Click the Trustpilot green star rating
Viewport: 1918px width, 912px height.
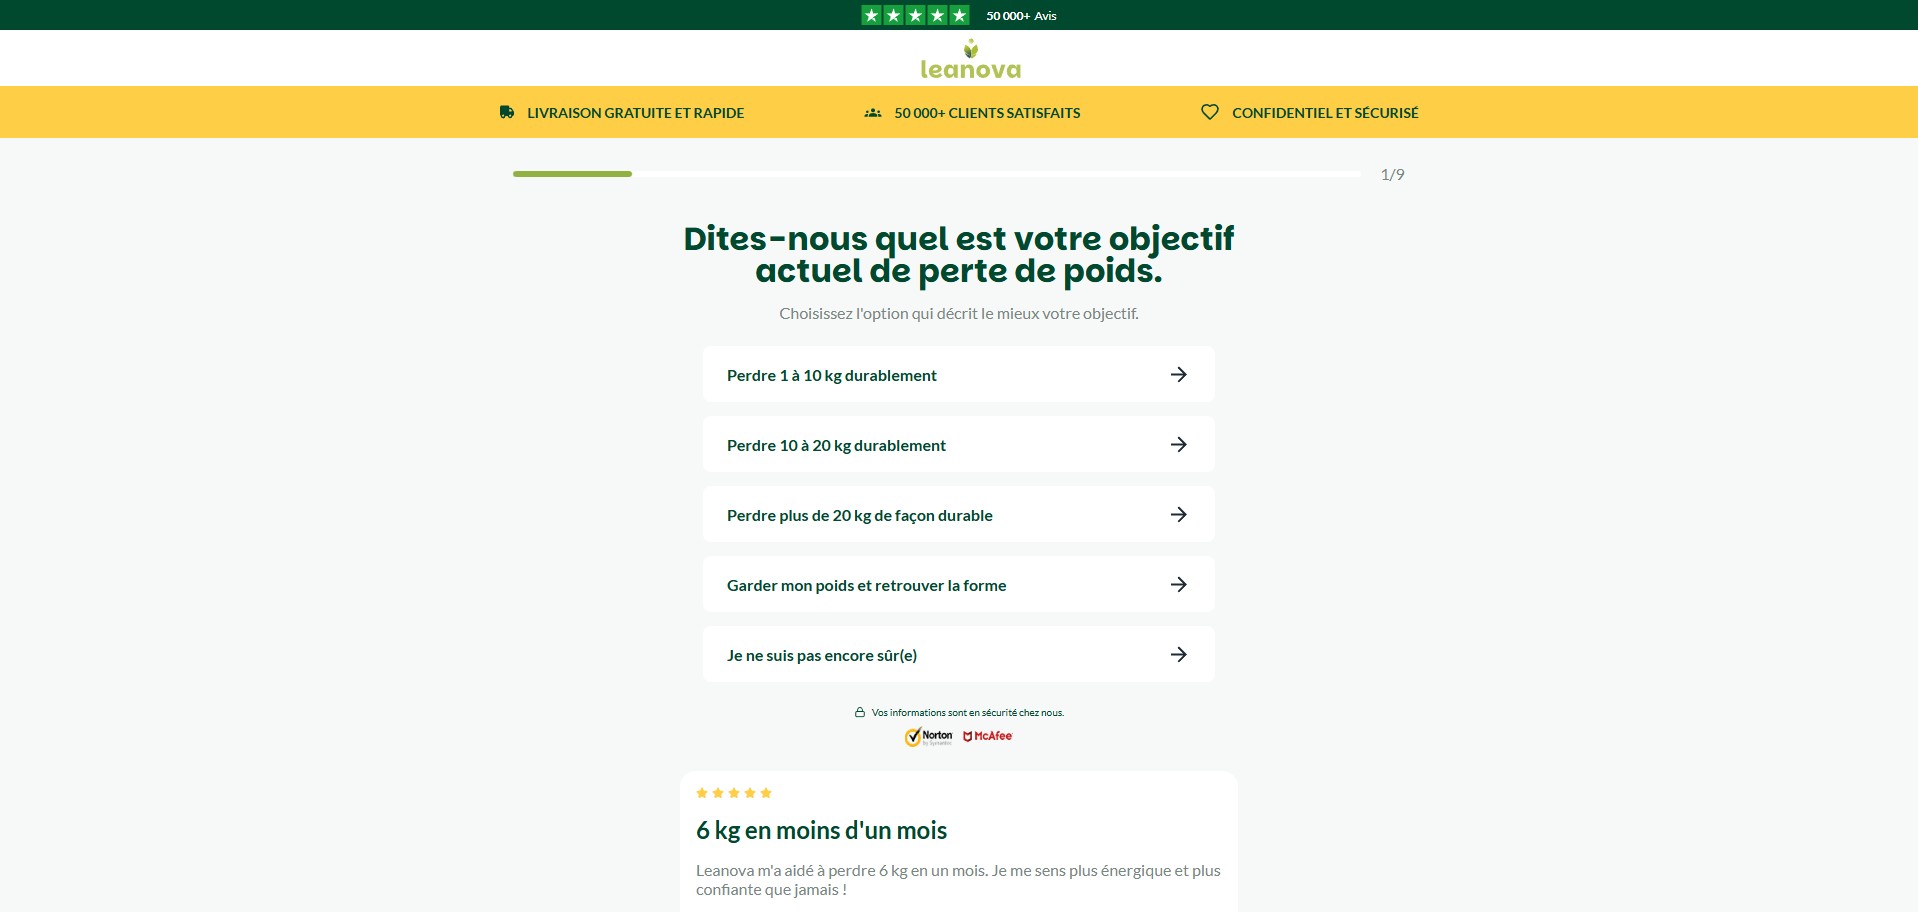(915, 15)
